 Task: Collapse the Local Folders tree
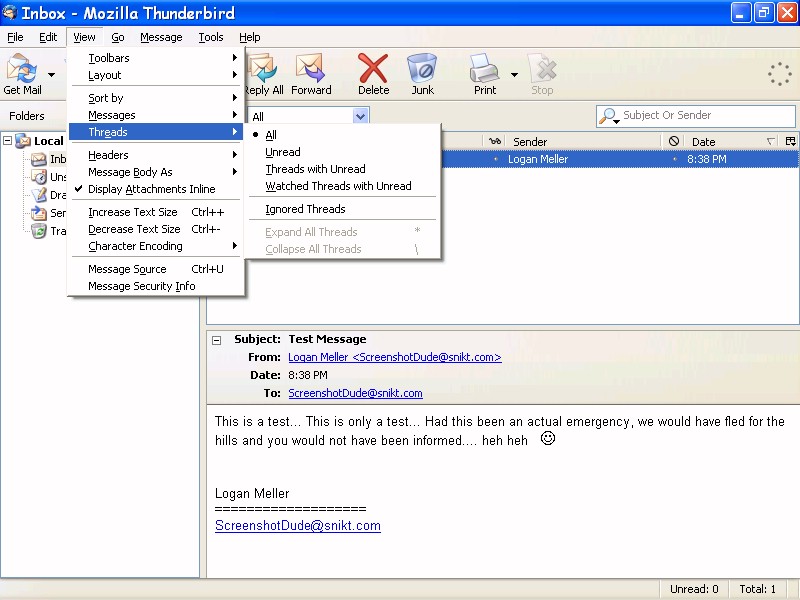tap(8, 140)
